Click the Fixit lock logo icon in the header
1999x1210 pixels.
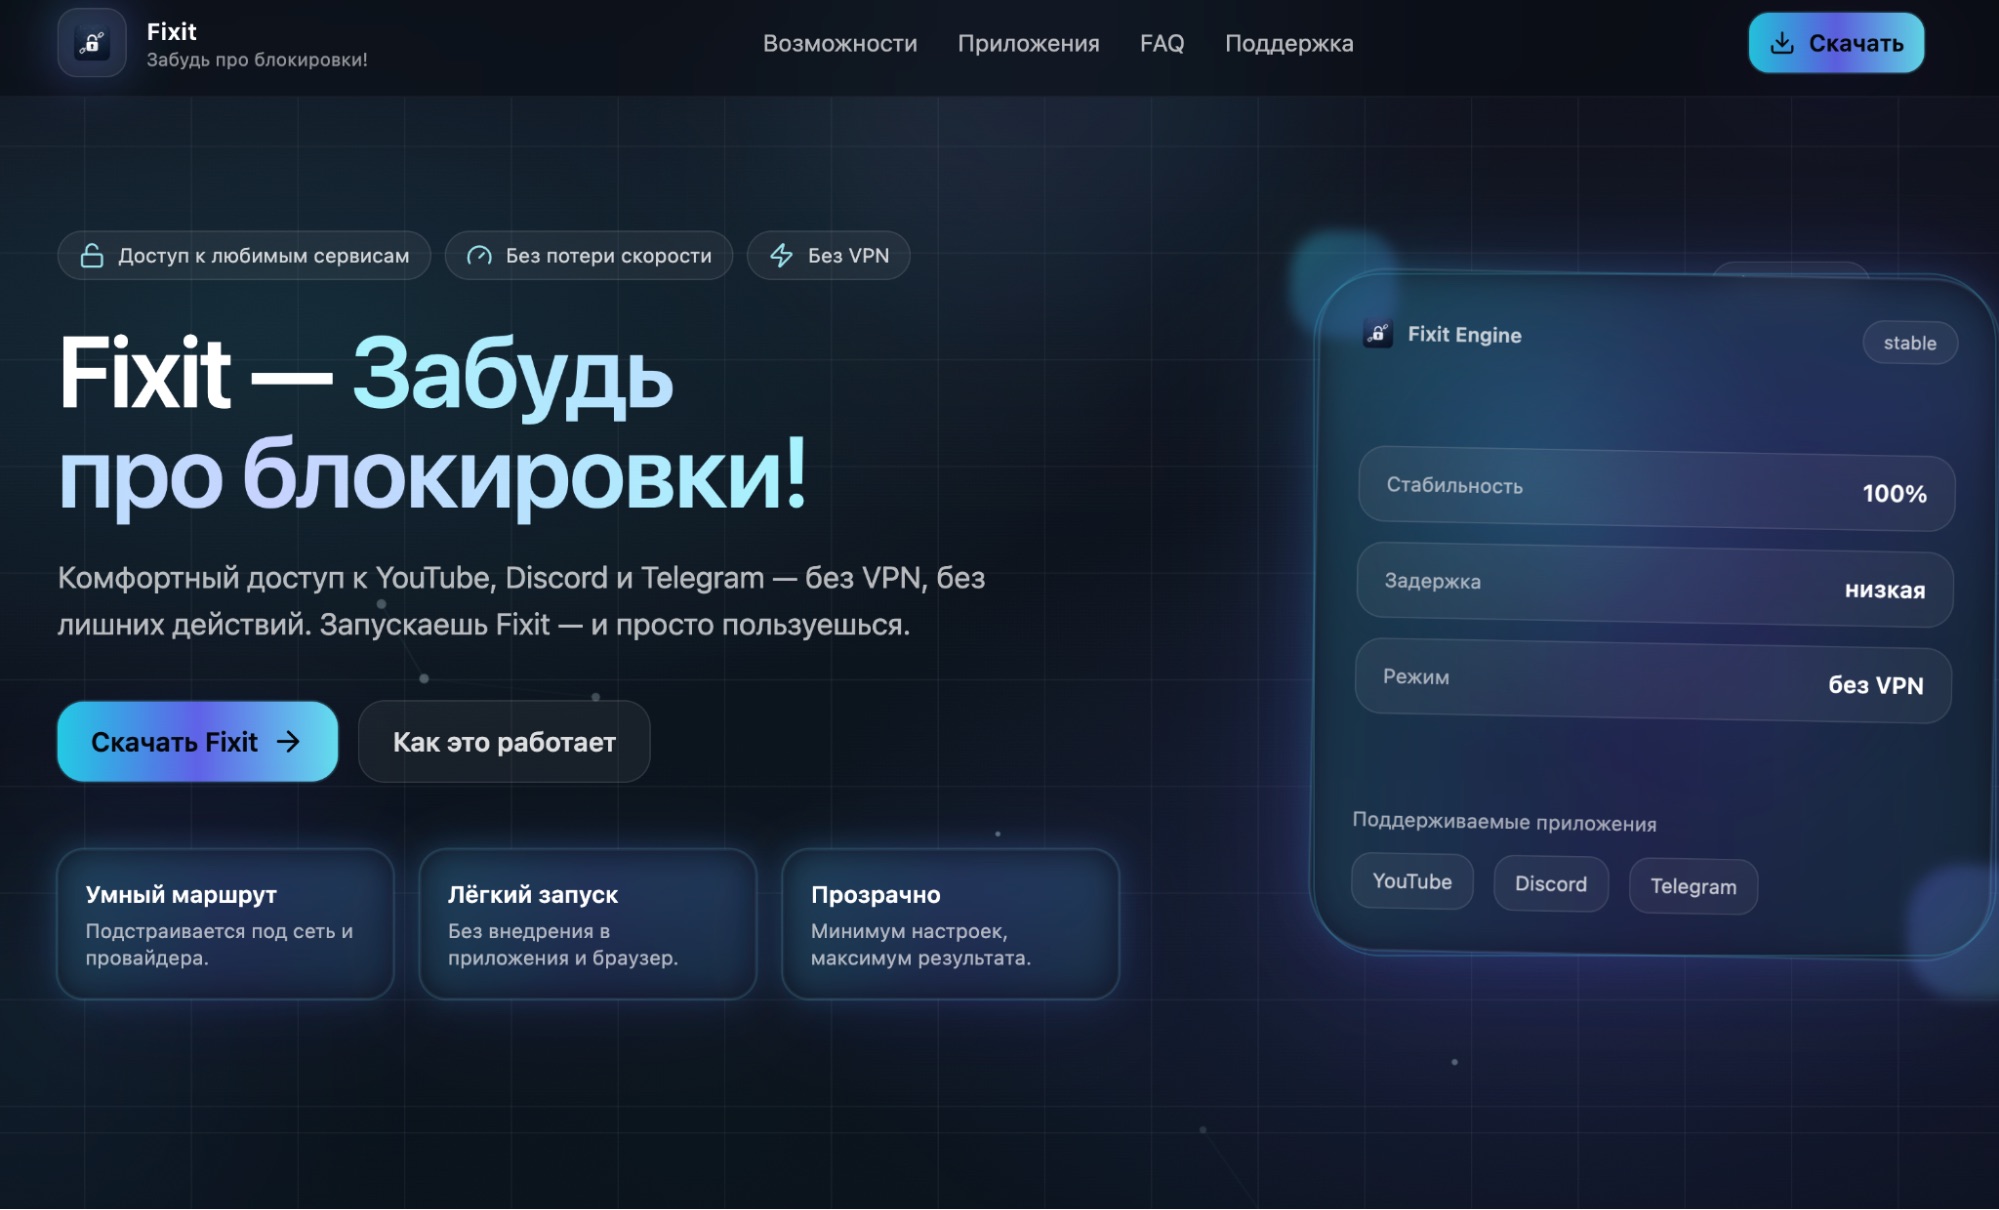tap(92, 44)
